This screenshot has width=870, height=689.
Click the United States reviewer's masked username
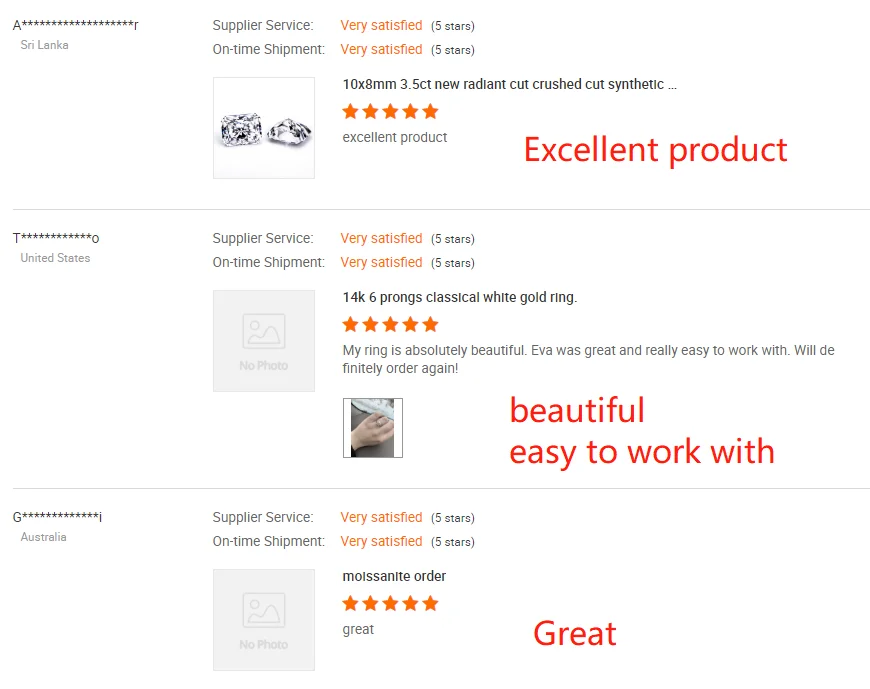tap(56, 238)
